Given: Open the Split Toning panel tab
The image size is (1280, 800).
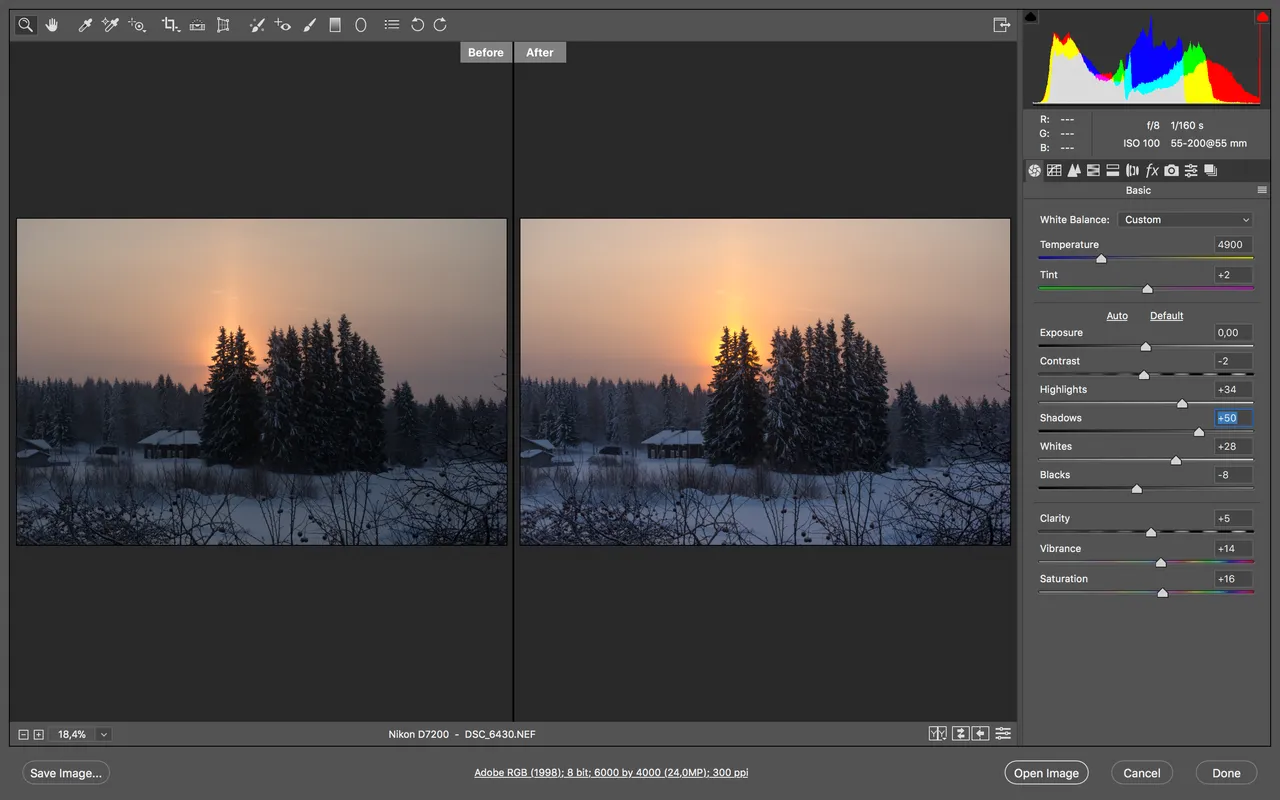Looking at the screenshot, I should tap(1113, 171).
